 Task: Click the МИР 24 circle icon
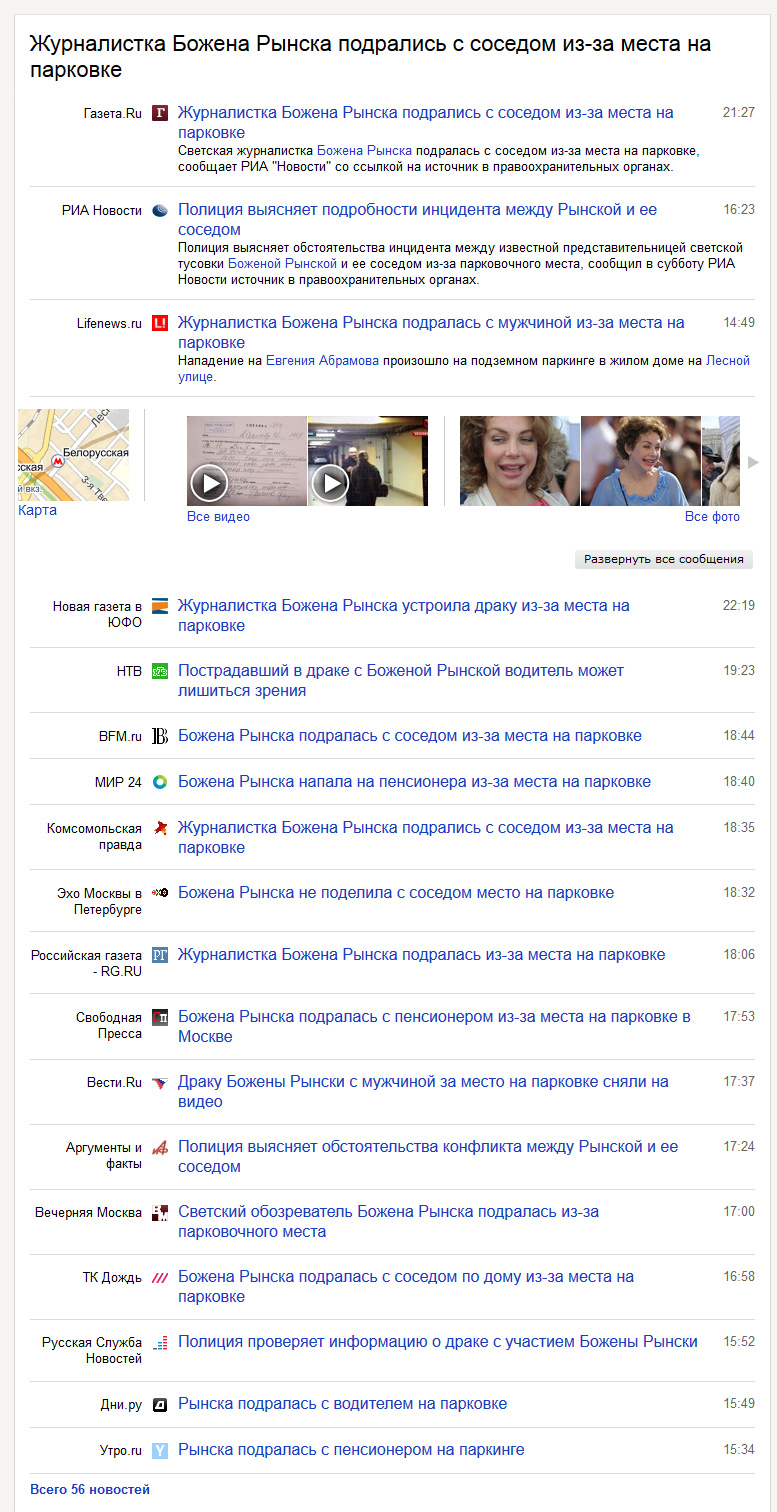point(159,782)
